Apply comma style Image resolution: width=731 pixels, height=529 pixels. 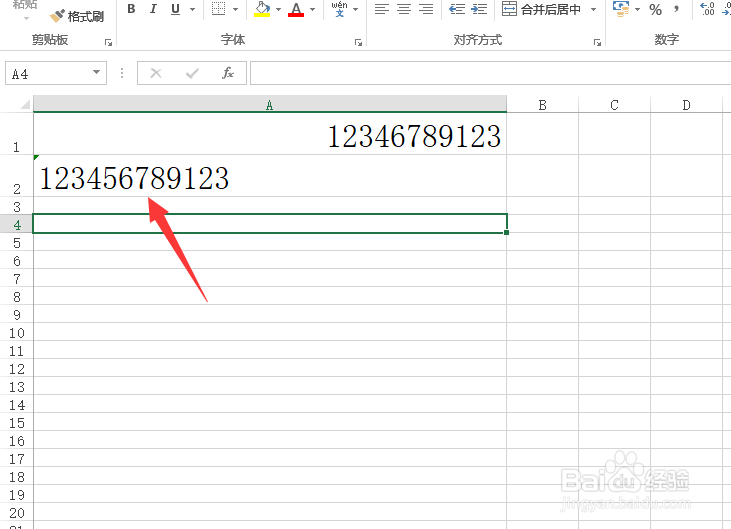tap(676, 9)
